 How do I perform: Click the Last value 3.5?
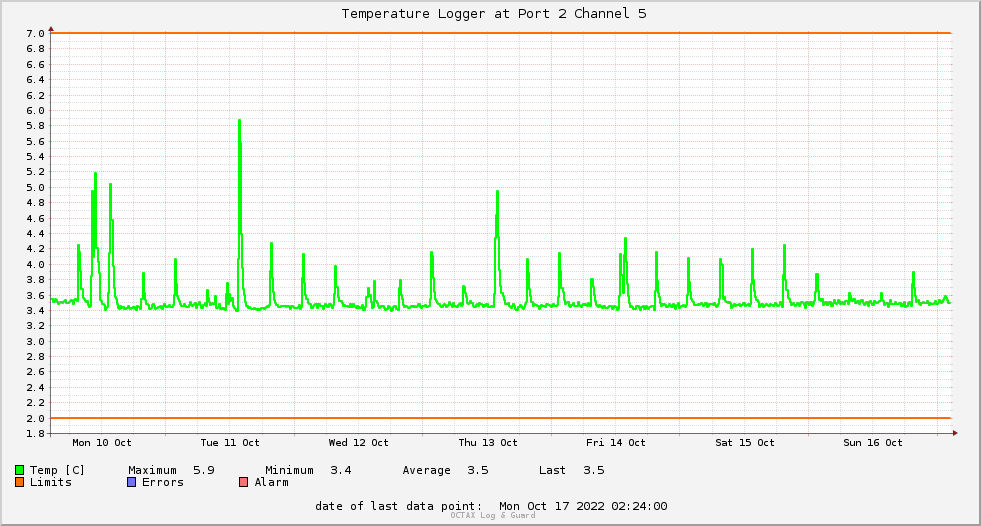point(594,470)
